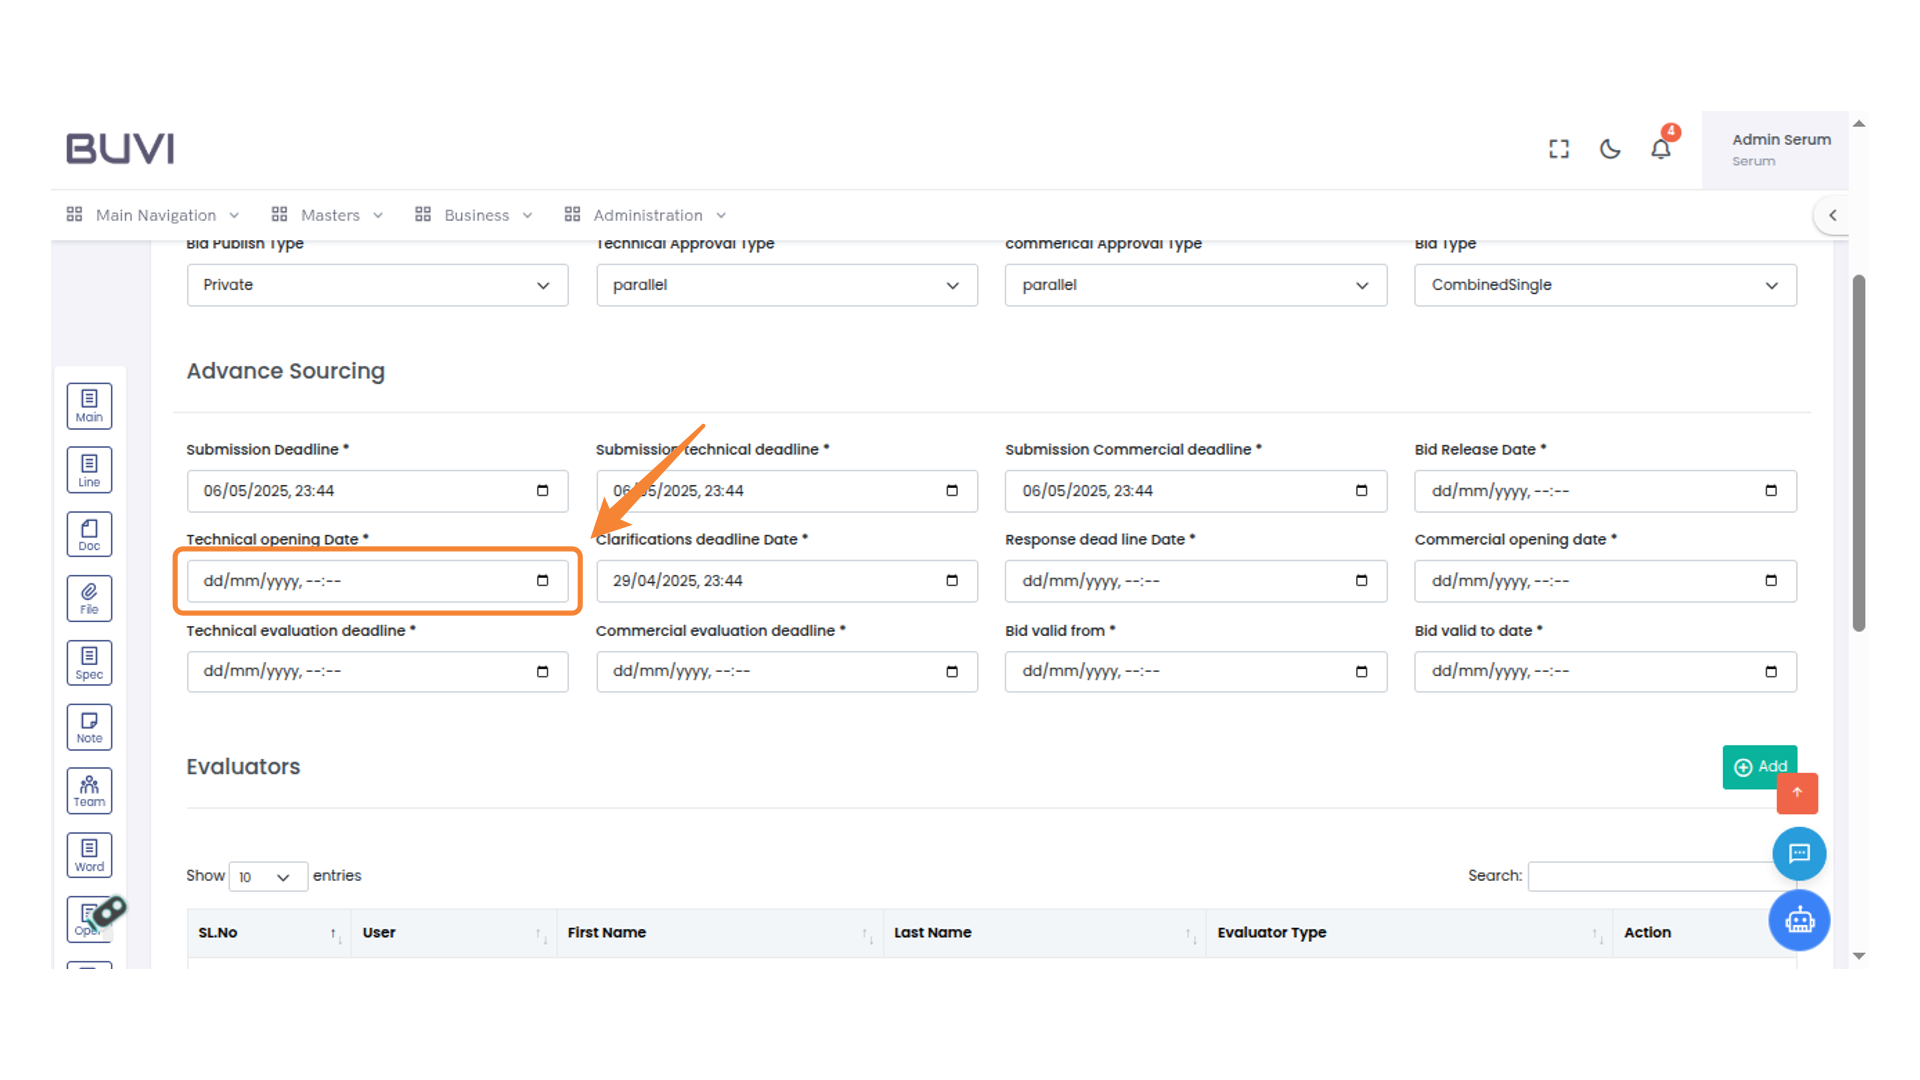Click the red scroll-to-top button
Screen dimensions: 1920x1080
1797,793
